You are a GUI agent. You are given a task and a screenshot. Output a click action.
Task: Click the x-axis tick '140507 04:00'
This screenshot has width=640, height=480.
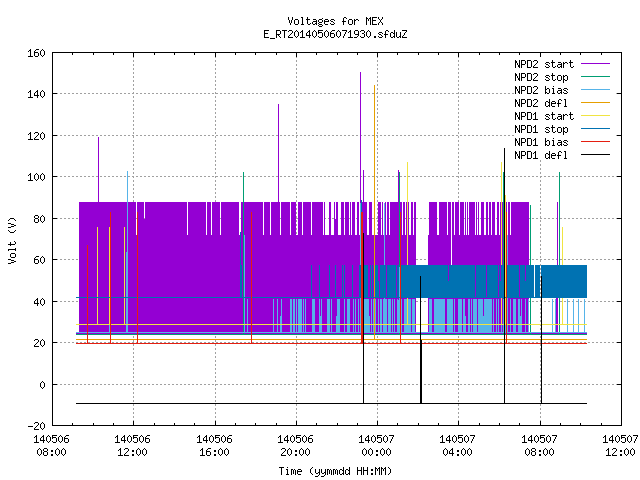(457, 446)
